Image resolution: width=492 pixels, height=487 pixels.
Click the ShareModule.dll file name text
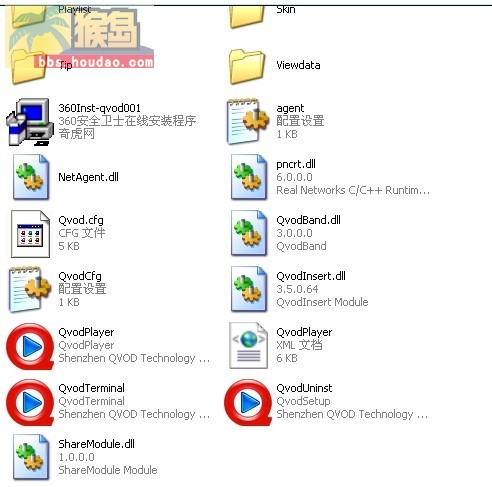click(x=96, y=444)
